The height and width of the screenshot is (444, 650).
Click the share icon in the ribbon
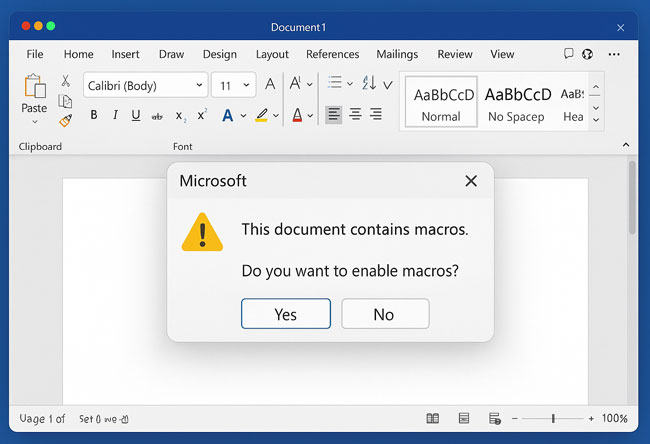coord(587,54)
